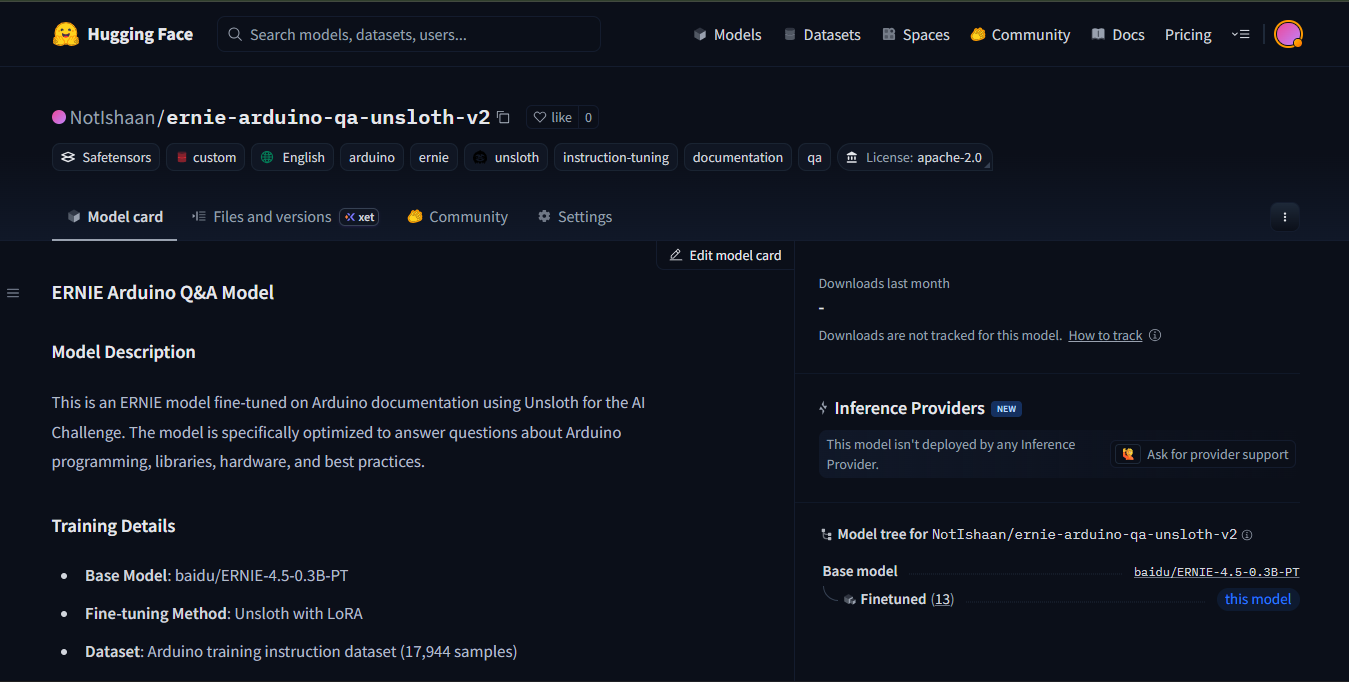Select the unsloth tag
The image size is (1349, 682).
pos(506,157)
